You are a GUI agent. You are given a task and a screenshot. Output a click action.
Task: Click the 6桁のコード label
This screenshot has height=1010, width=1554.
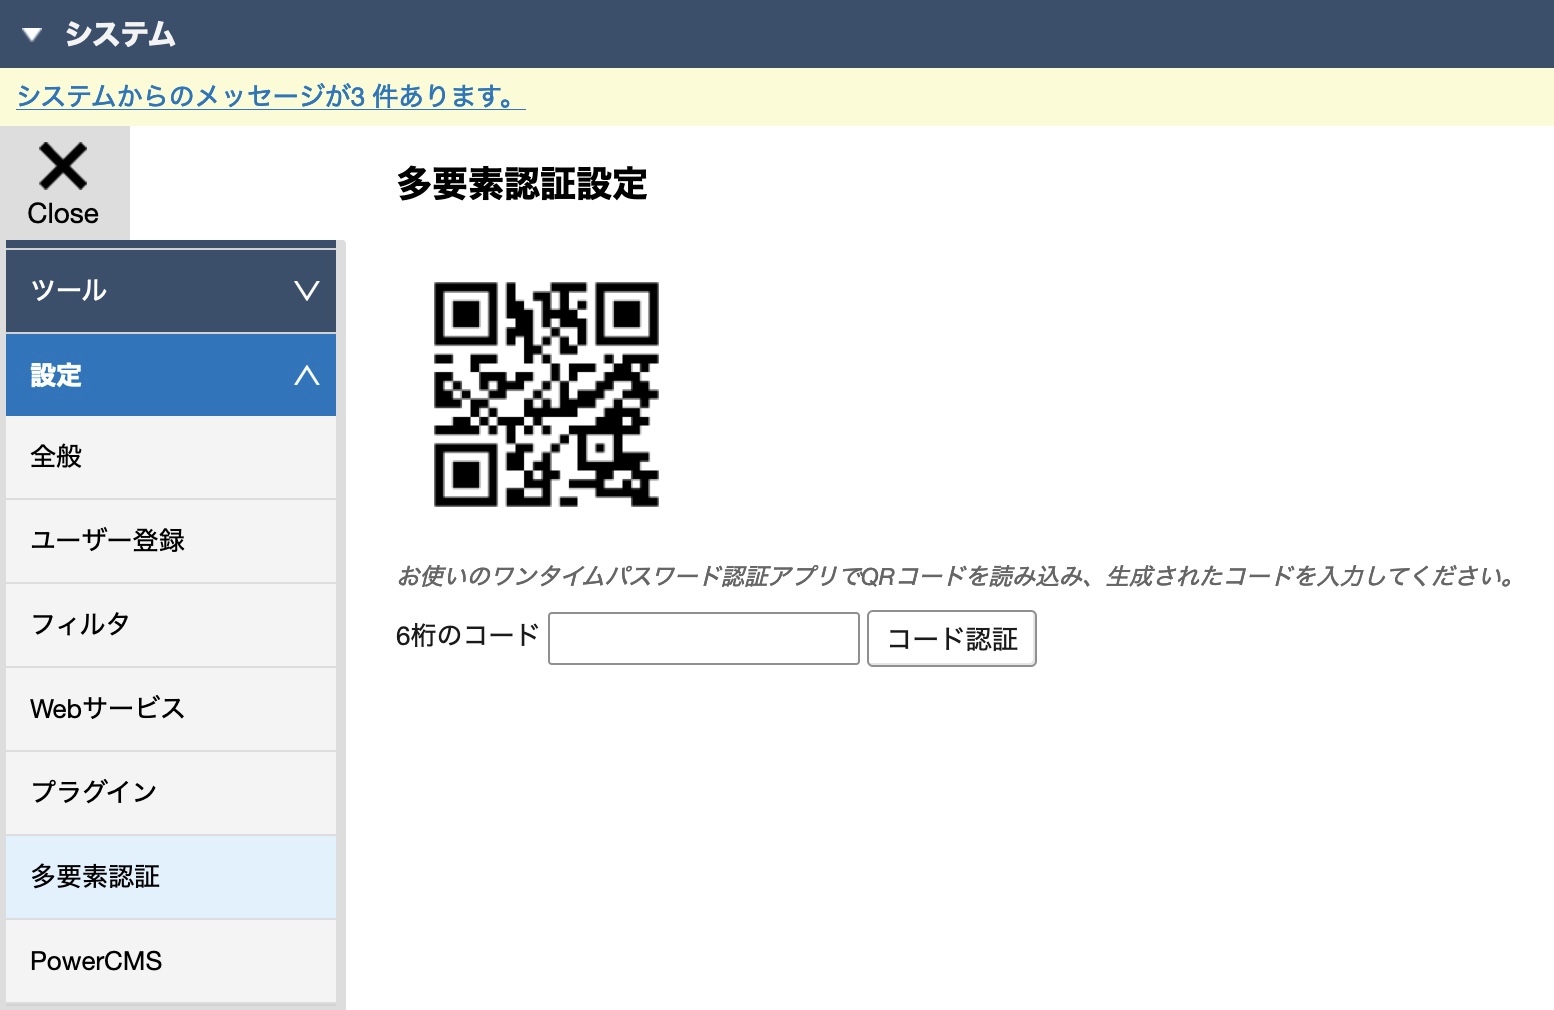click(x=468, y=636)
